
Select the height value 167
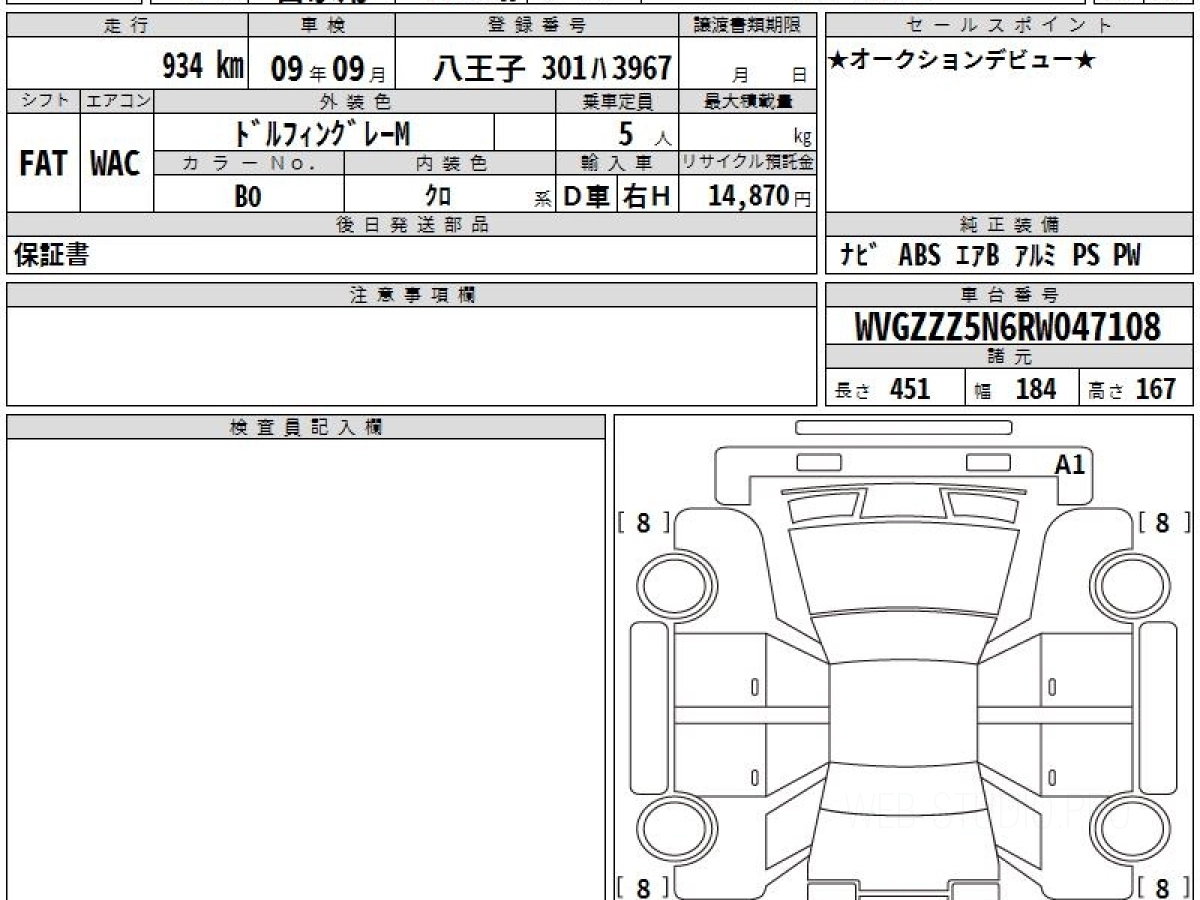click(x=1155, y=389)
